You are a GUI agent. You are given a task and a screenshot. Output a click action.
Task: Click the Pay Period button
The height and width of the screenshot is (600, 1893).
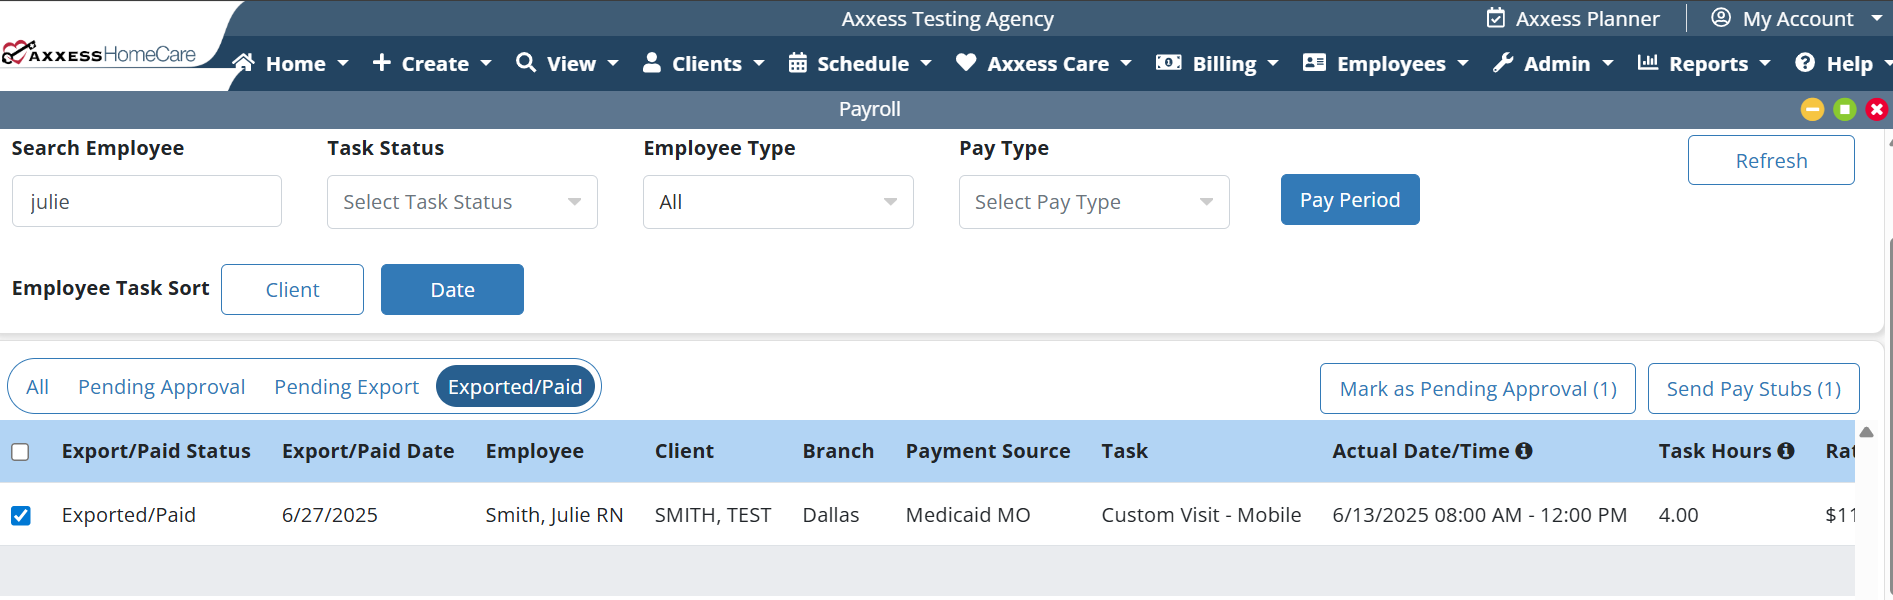1349,200
